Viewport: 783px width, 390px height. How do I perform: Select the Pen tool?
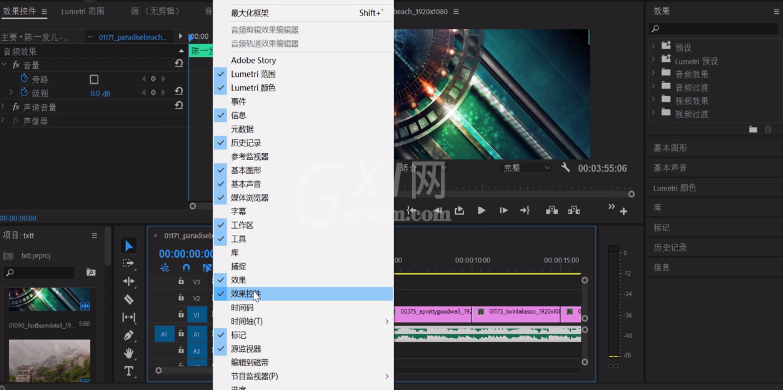129,335
